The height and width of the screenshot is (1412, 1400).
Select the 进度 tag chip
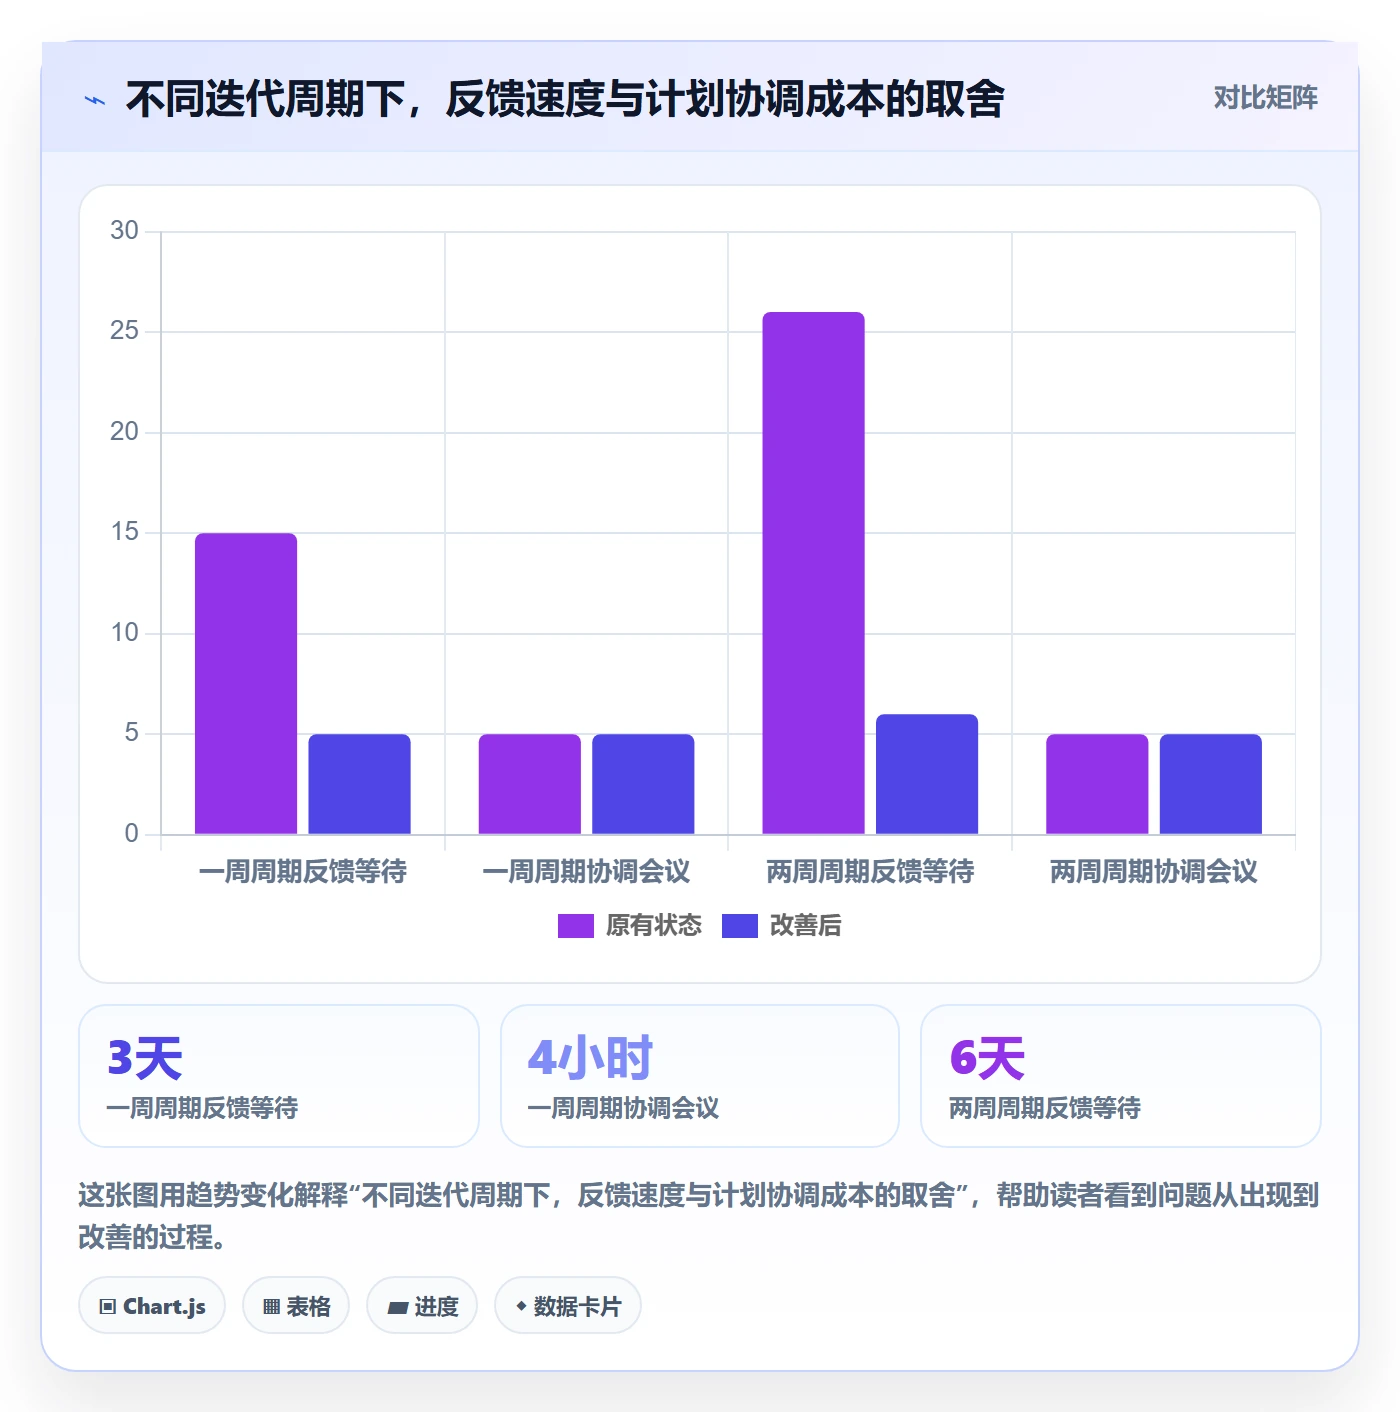click(422, 1305)
